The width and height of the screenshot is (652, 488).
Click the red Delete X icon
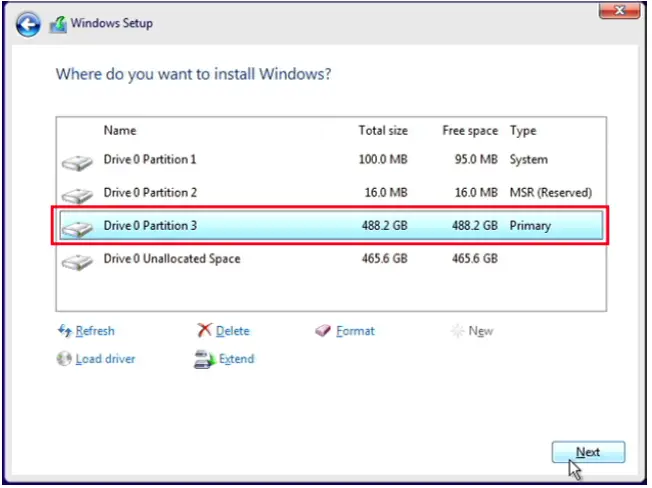pos(205,331)
